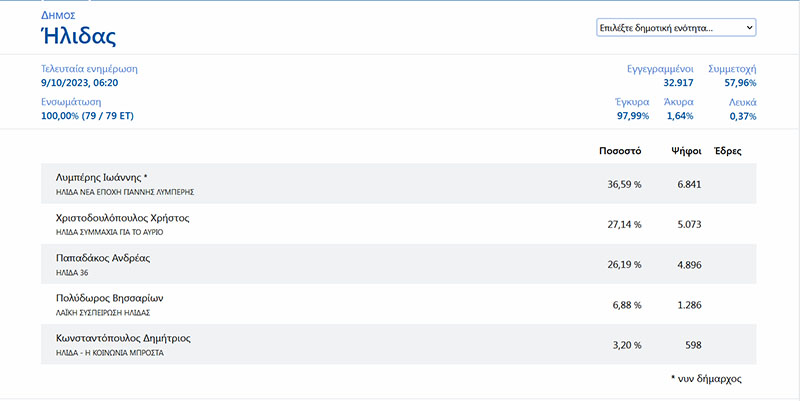
Task: Click the Άκυρα percentage 1,64%
Action: [x=679, y=116]
